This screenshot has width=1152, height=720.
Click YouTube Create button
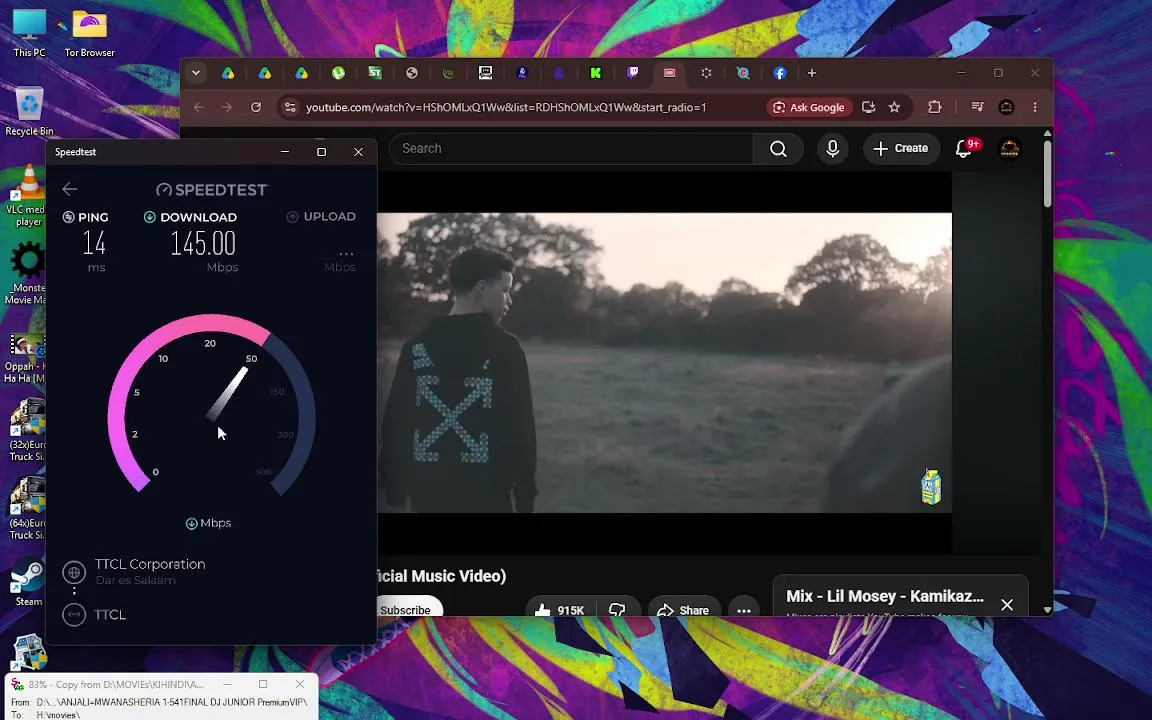[x=901, y=148]
